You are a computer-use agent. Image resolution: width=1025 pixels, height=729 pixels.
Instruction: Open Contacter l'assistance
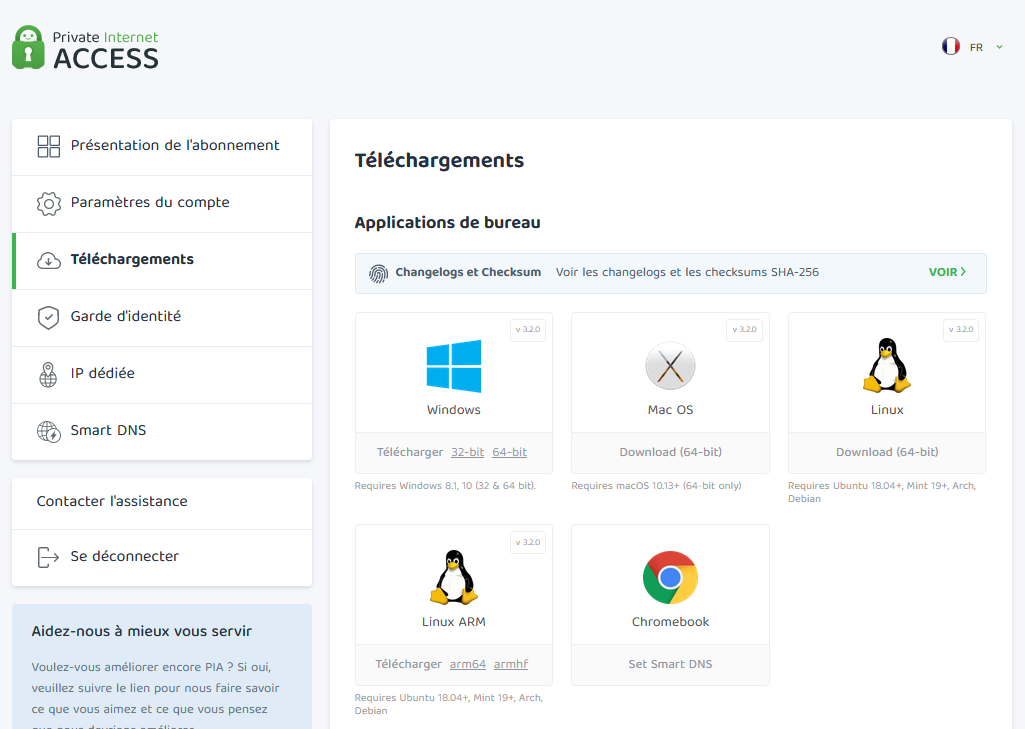(162, 502)
